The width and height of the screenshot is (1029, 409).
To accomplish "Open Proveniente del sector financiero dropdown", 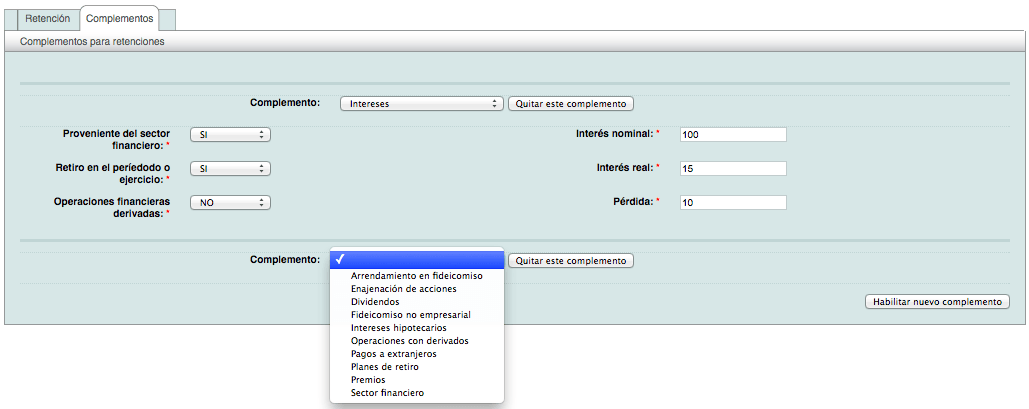I will (230, 135).
